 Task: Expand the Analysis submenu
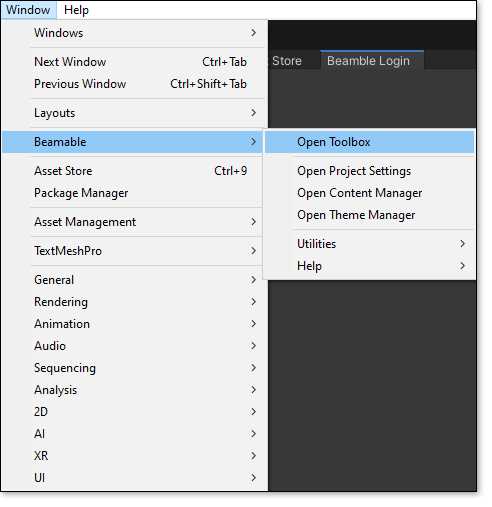[x=134, y=390]
